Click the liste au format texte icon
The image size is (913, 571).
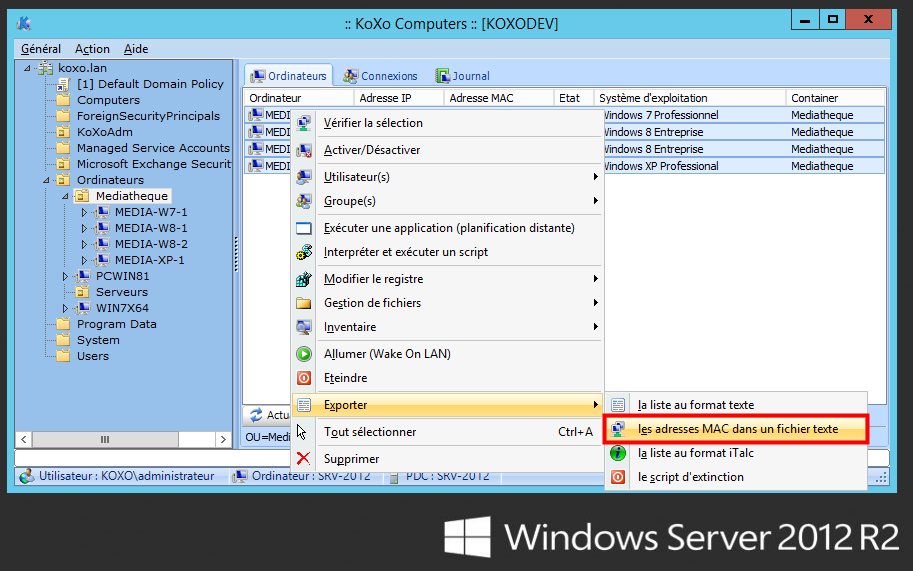pos(618,405)
